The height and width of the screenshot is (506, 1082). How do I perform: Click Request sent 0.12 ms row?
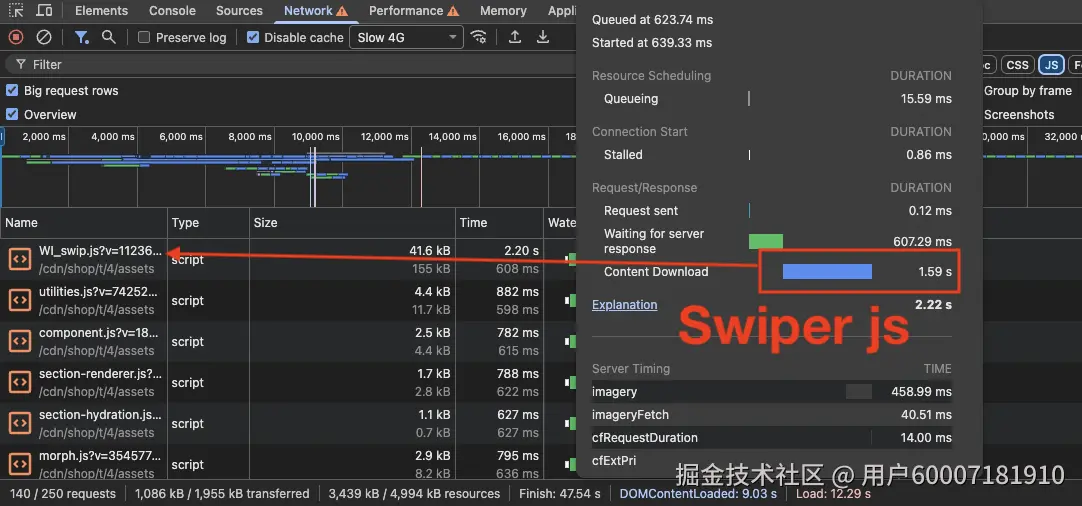(771, 211)
